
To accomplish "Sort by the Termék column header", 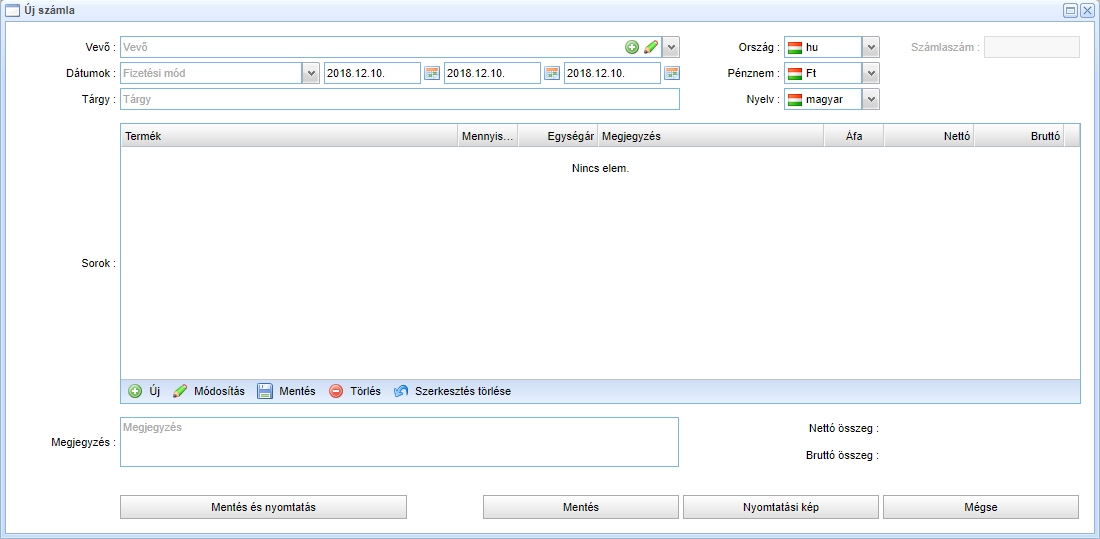I will 289,136.
